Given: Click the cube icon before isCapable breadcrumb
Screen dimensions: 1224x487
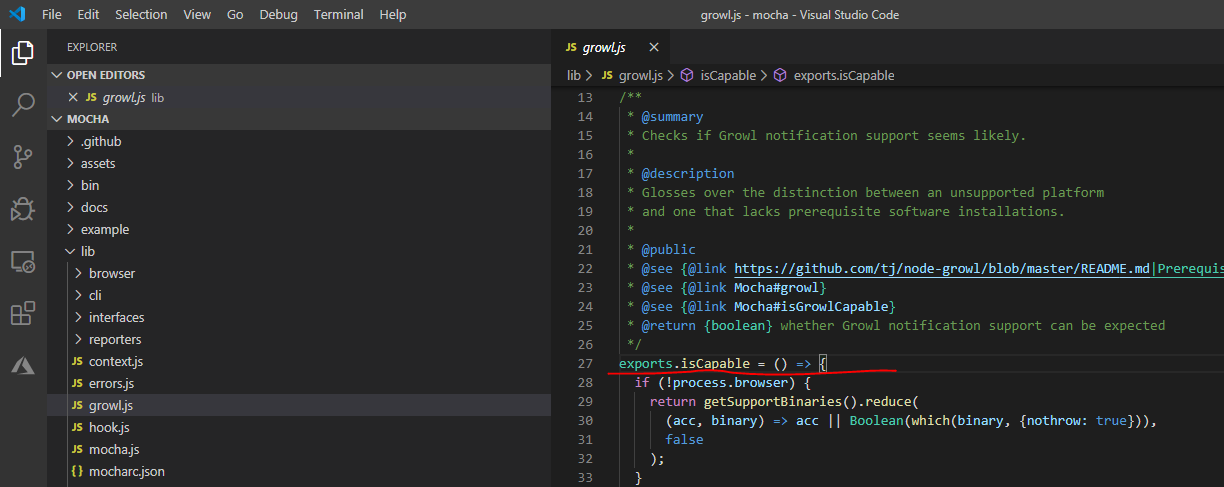Looking at the screenshot, I should click(687, 75).
